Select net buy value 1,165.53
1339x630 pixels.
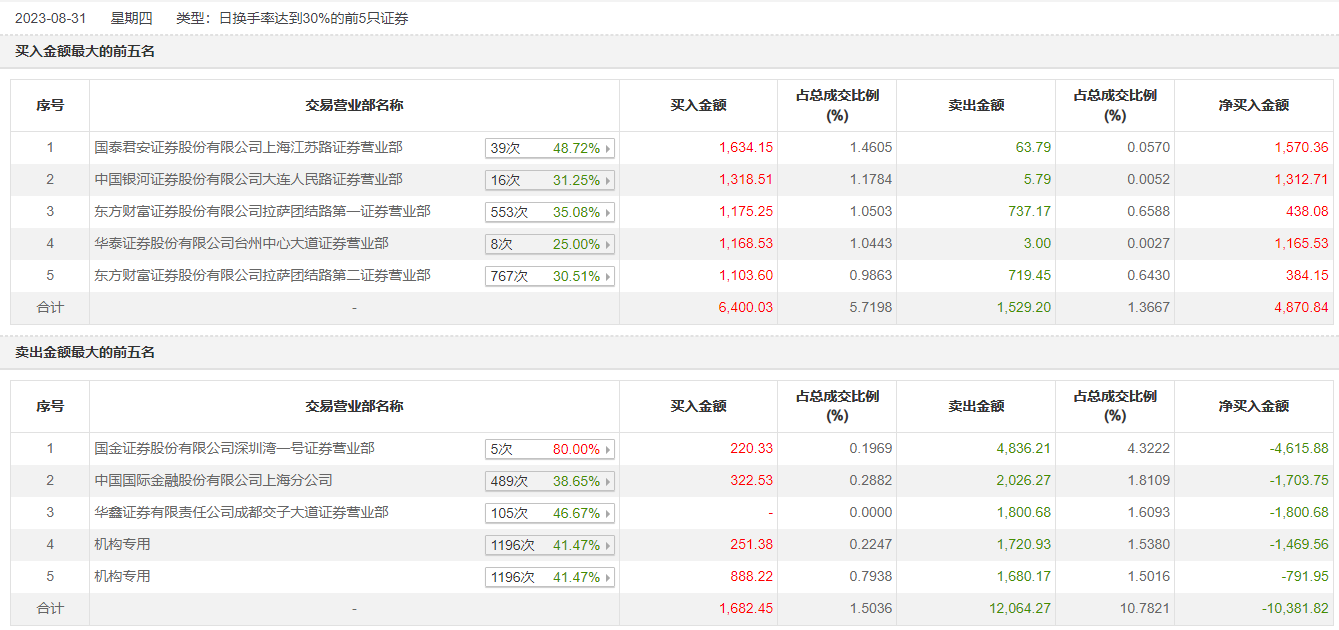click(x=1301, y=244)
